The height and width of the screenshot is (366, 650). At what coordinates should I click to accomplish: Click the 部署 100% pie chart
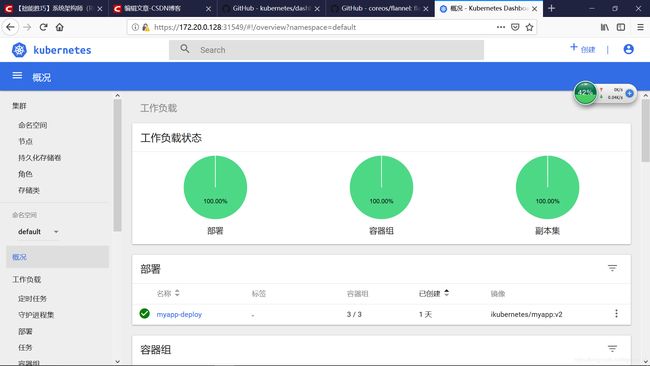click(x=215, y=187)
